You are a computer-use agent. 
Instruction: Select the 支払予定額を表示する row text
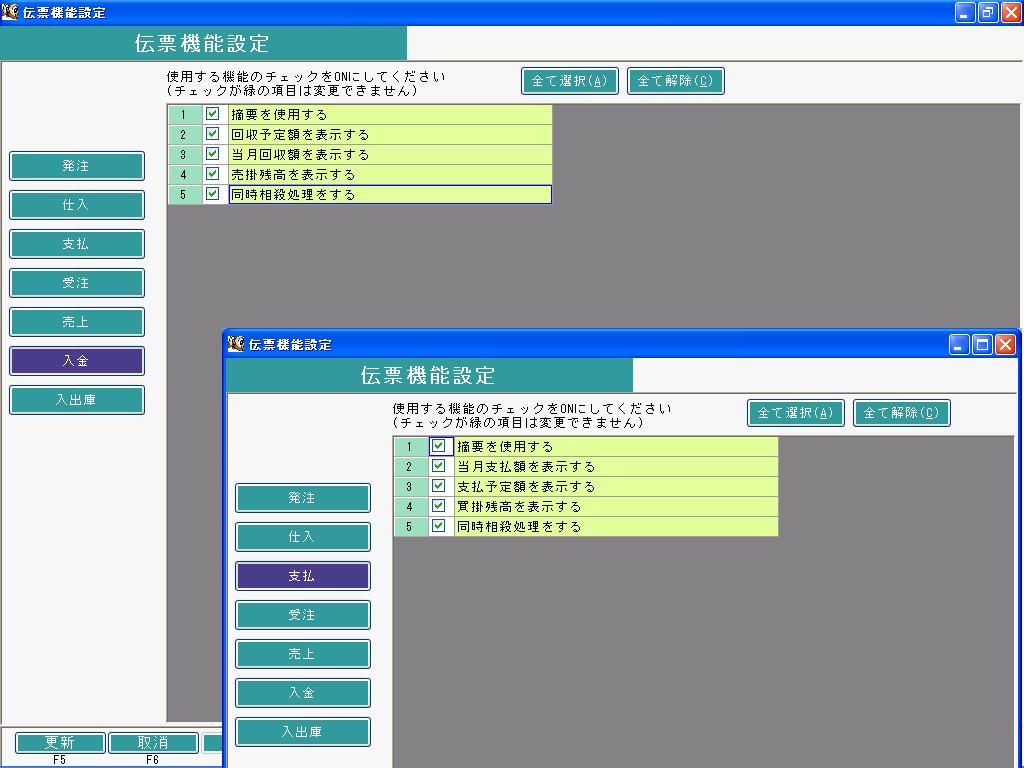click(526, 487)
